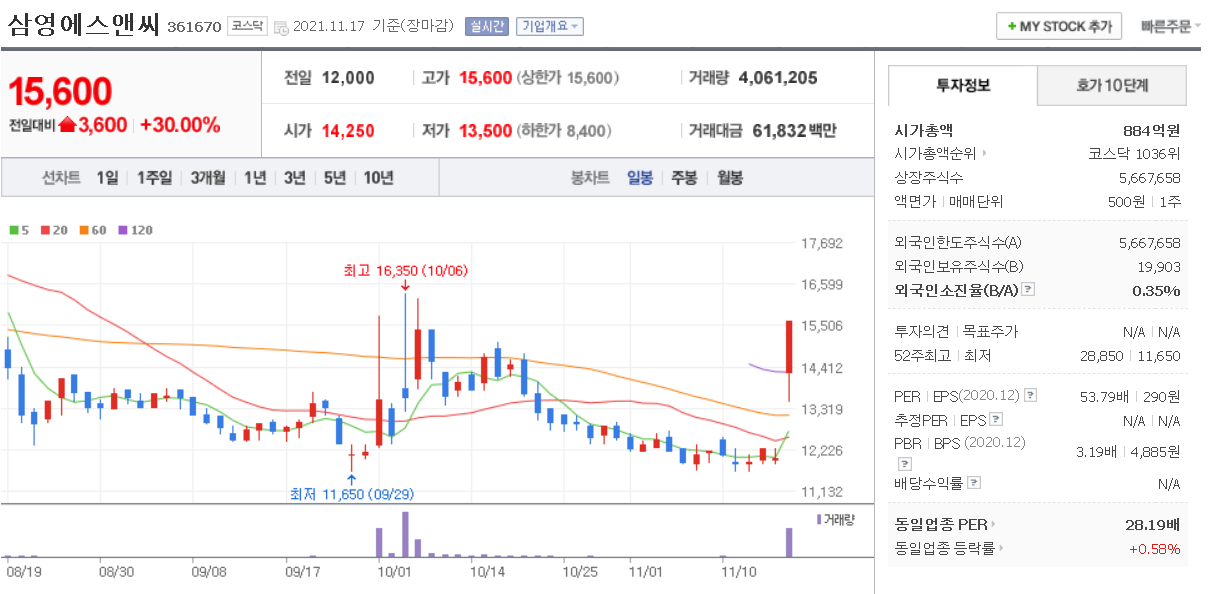1213x594 pixels.
Task: Switch to the 투자정보 tab
Action: [x=962, y=86]
